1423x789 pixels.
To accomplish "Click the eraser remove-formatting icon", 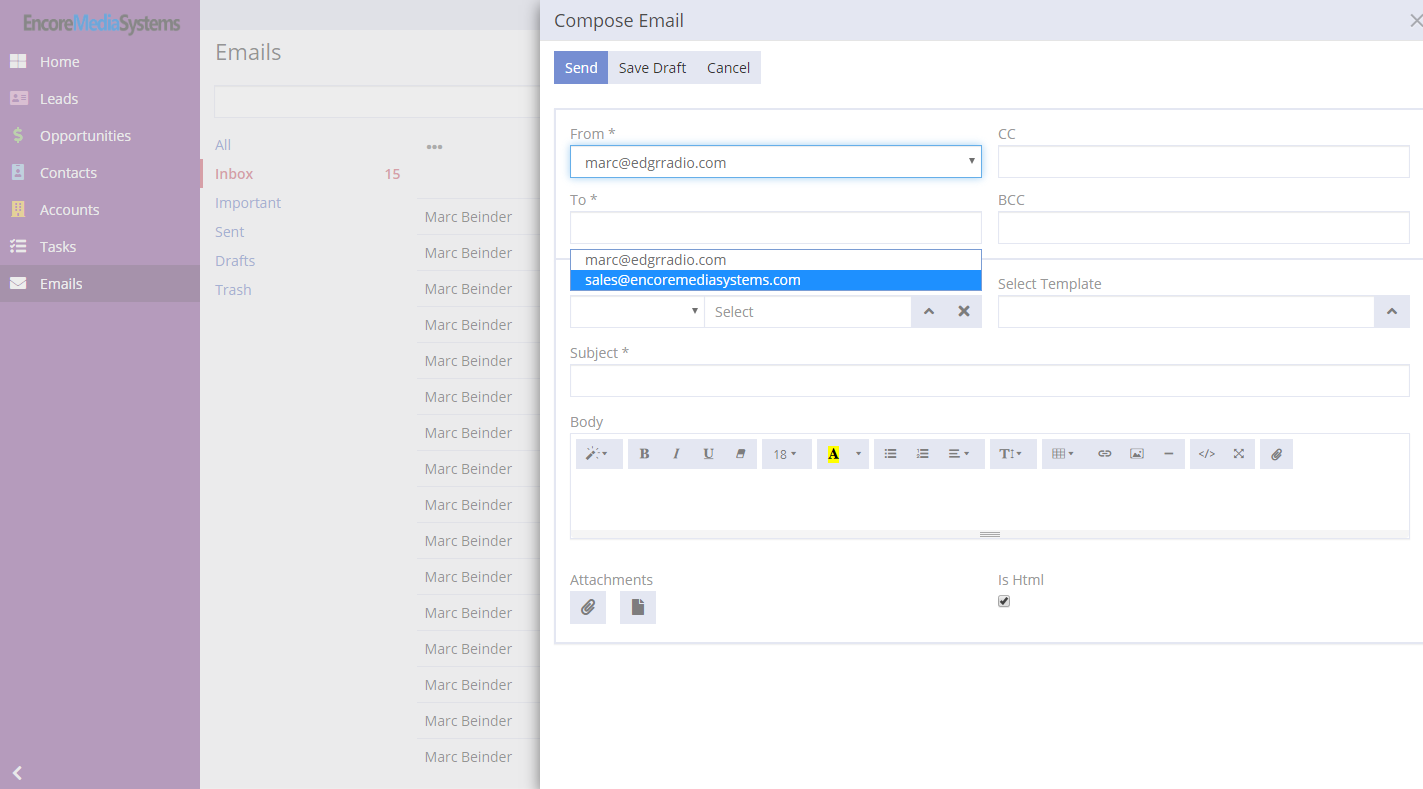I will click(740, 454).
